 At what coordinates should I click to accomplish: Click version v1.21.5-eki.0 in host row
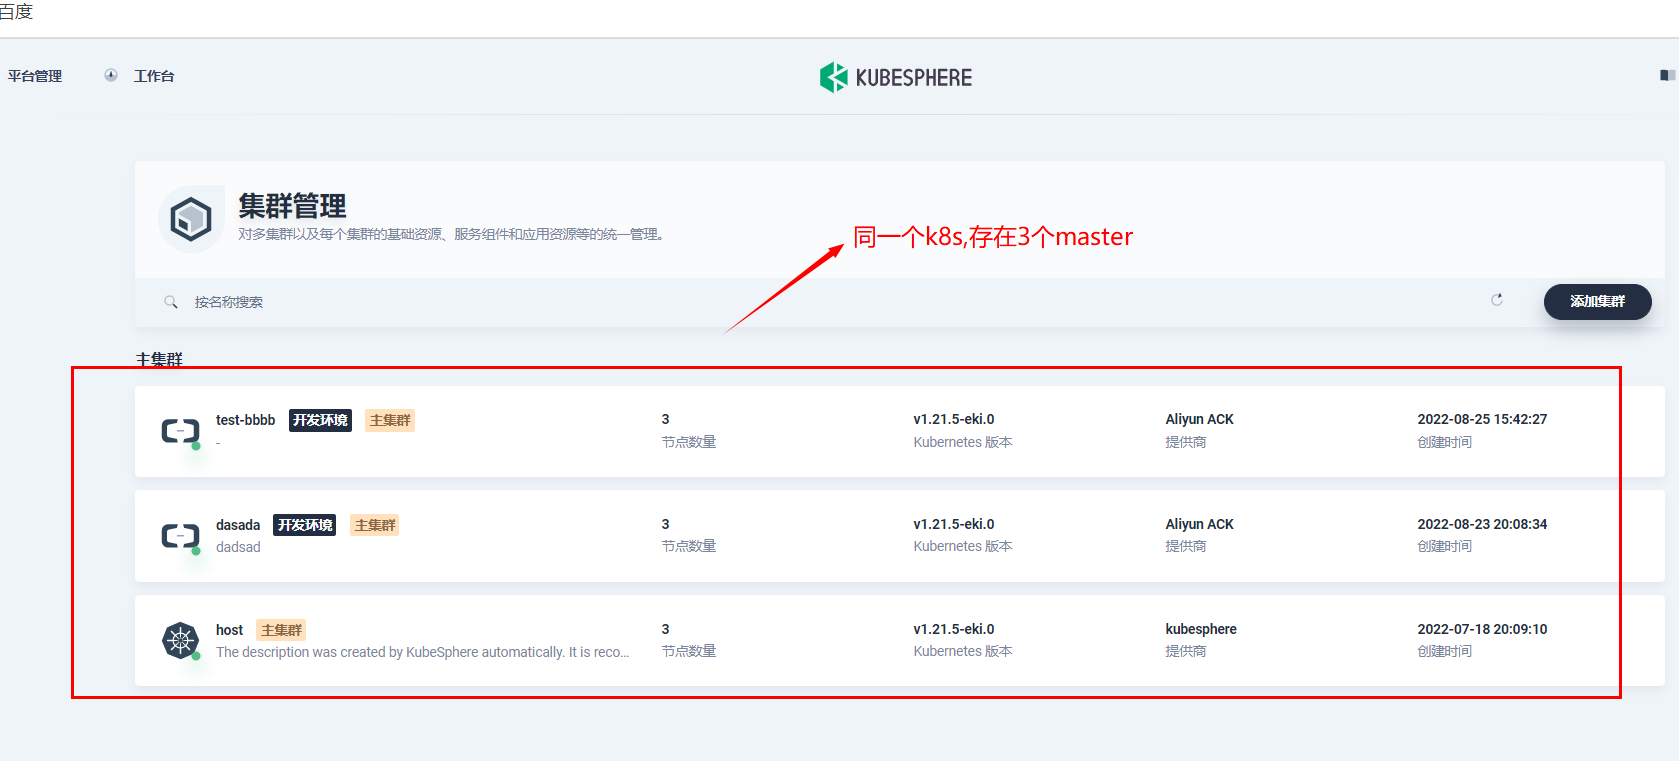pyautogui.click(x=954, y=629)
